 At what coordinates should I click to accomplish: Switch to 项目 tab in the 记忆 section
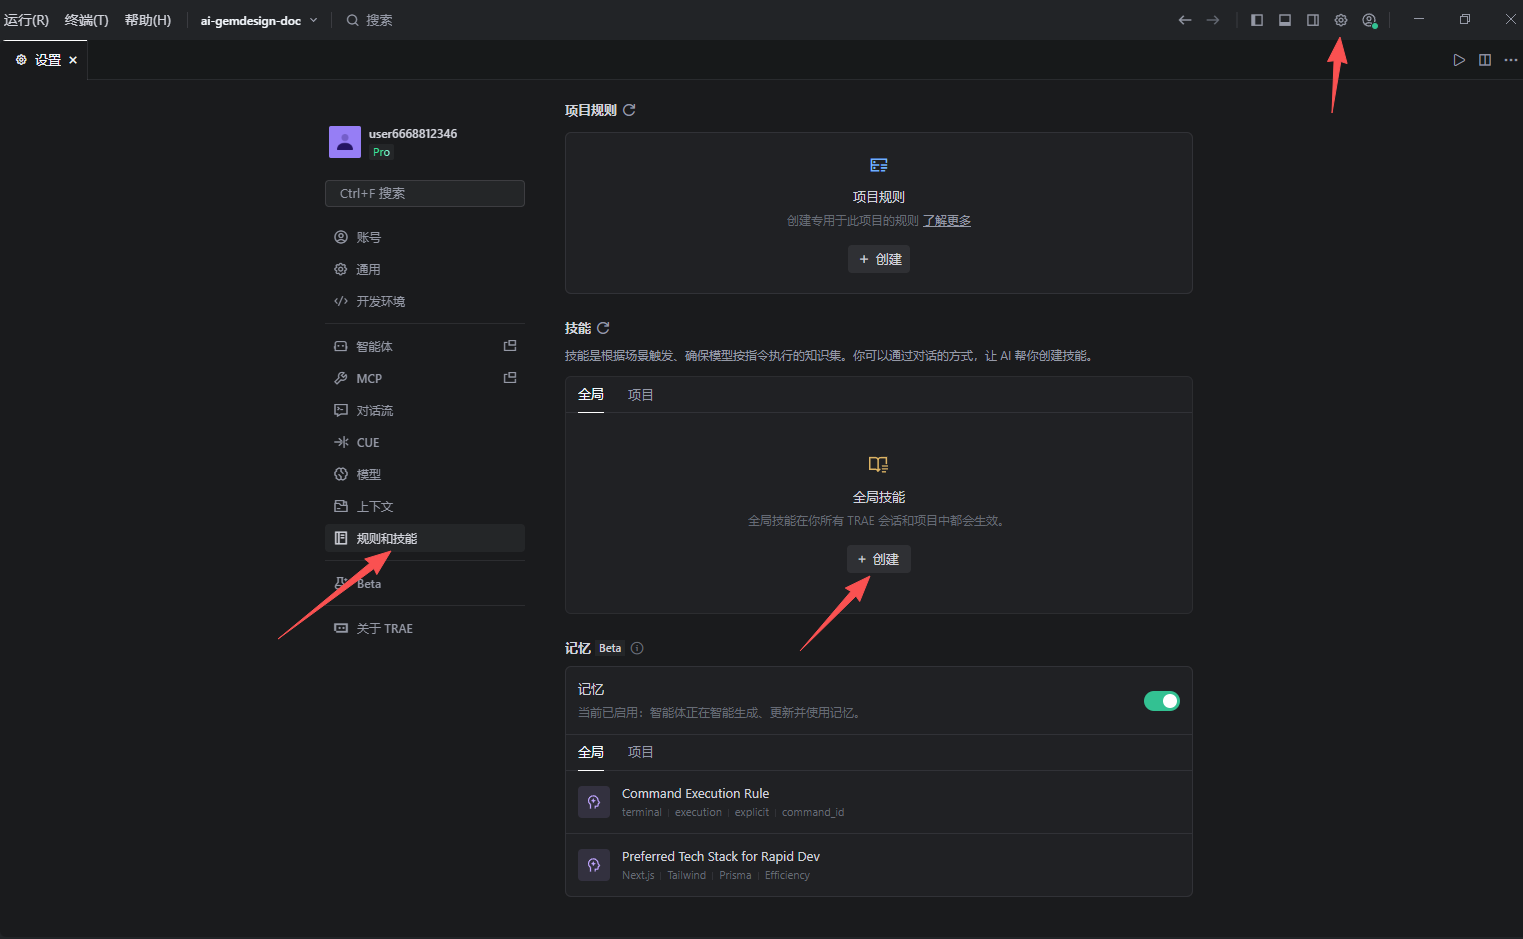click(640, 752)
